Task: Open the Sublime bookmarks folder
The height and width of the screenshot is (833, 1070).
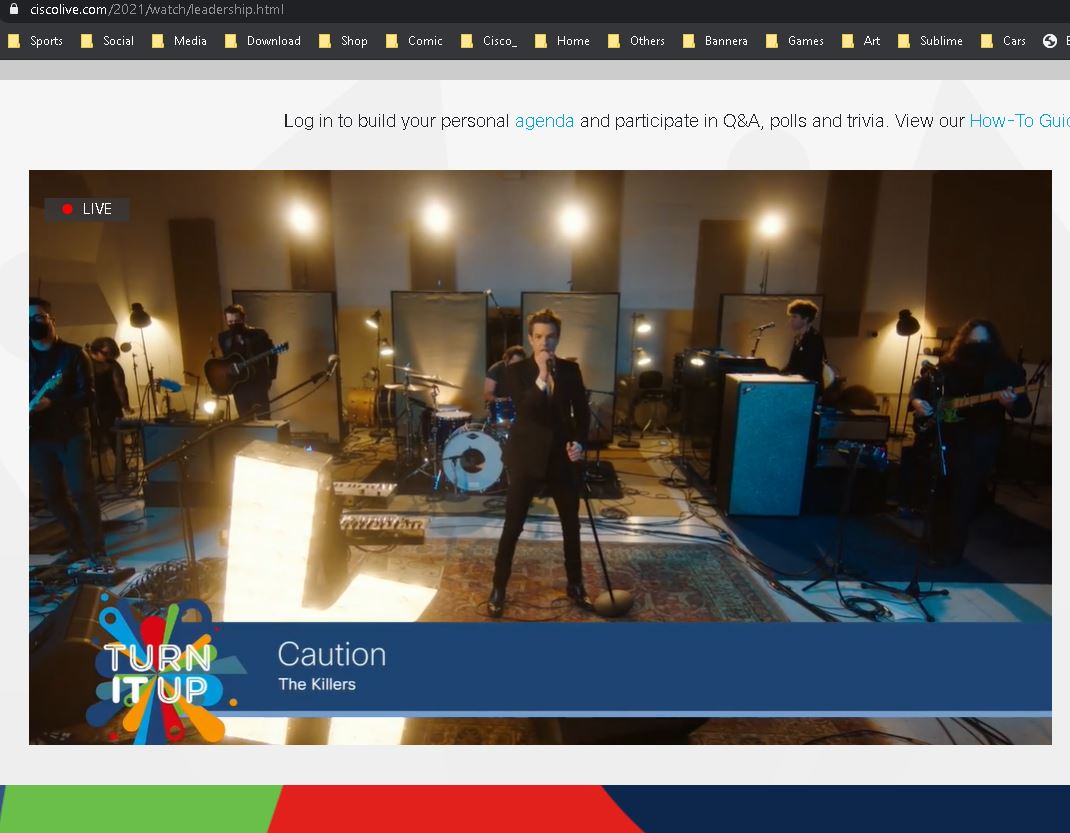Action: coord(931,41)
